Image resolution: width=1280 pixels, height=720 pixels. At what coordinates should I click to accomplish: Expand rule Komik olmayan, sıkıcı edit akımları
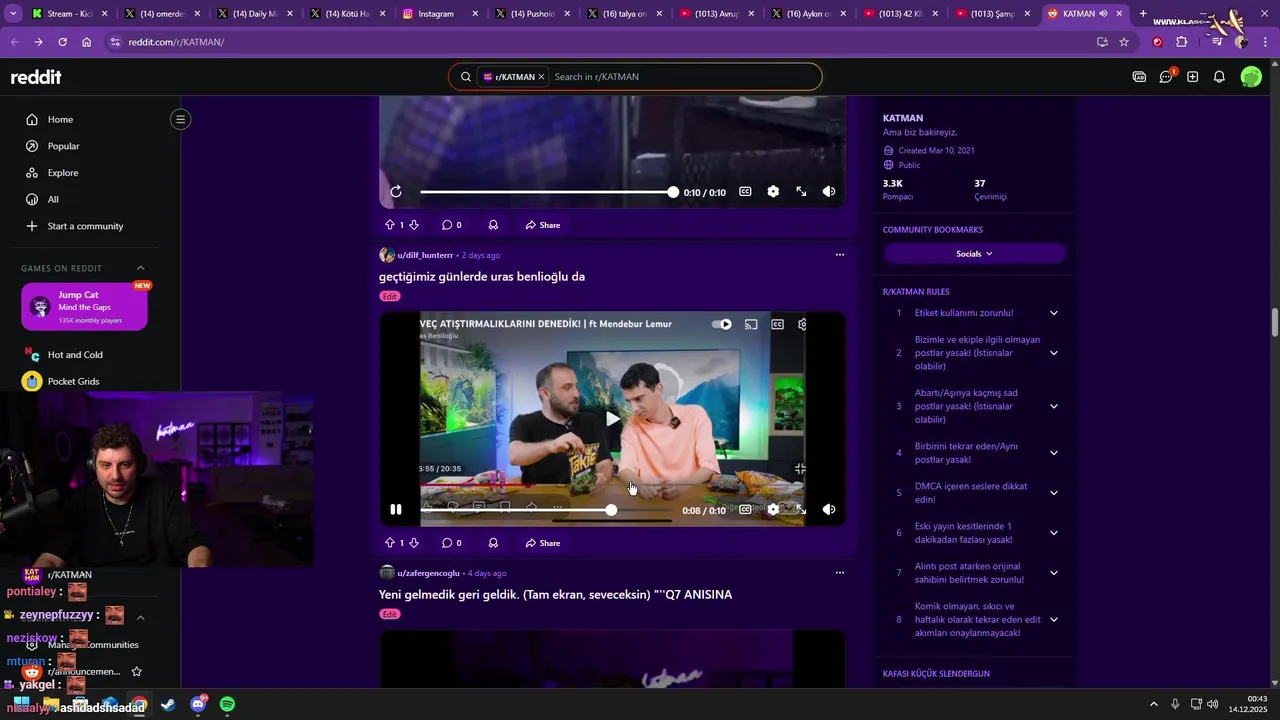point(1053,620)
